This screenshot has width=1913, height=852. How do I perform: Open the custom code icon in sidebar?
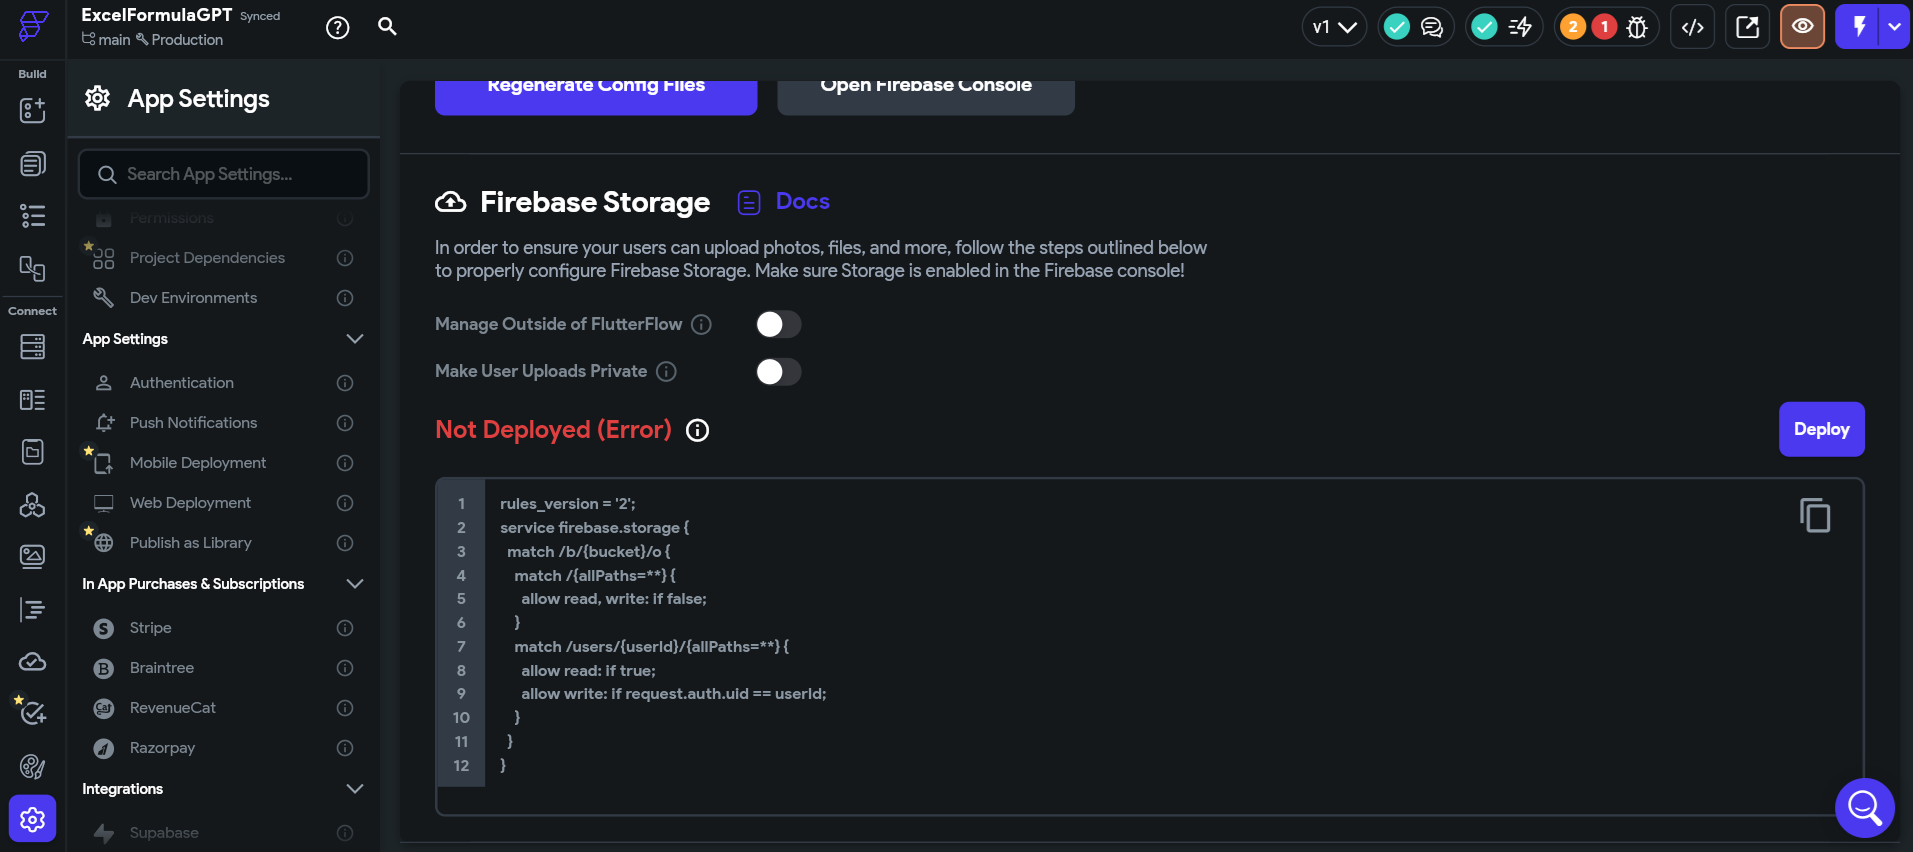33,609
